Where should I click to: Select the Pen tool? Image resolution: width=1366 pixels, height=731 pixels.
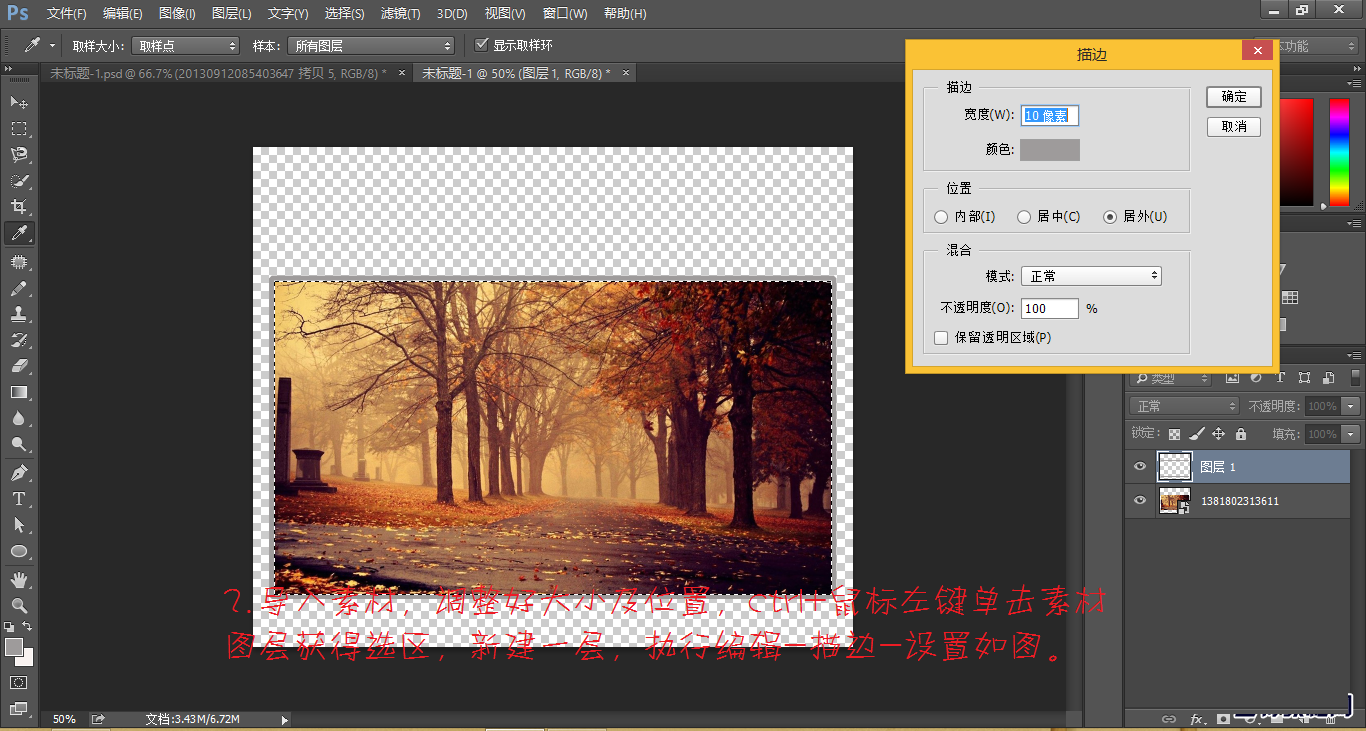pos(19,472)
